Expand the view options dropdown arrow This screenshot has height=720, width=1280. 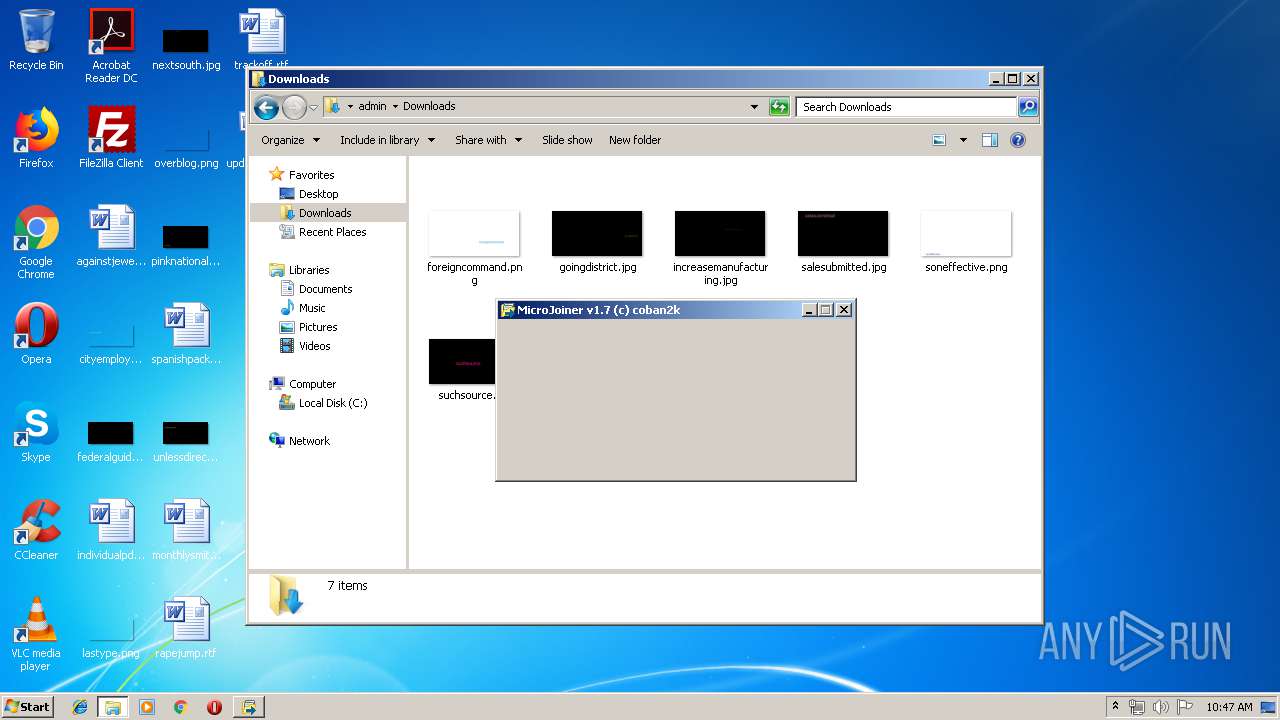pos(963,140)
